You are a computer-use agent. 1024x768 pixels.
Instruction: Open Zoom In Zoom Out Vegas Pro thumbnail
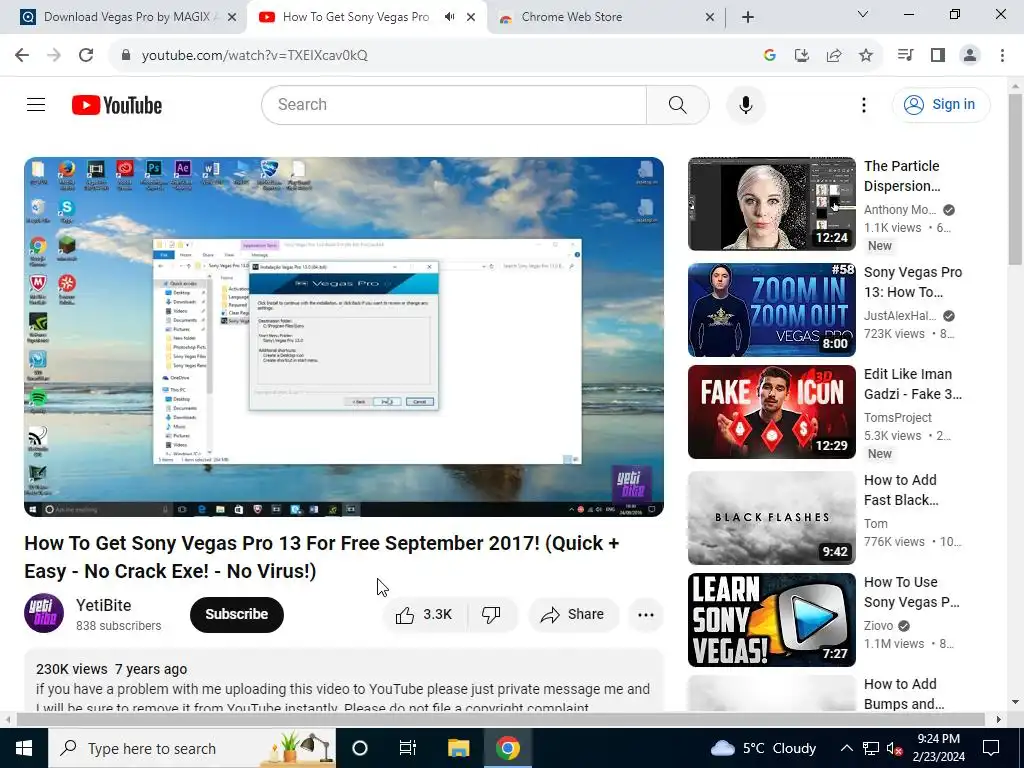click(771, 310)
